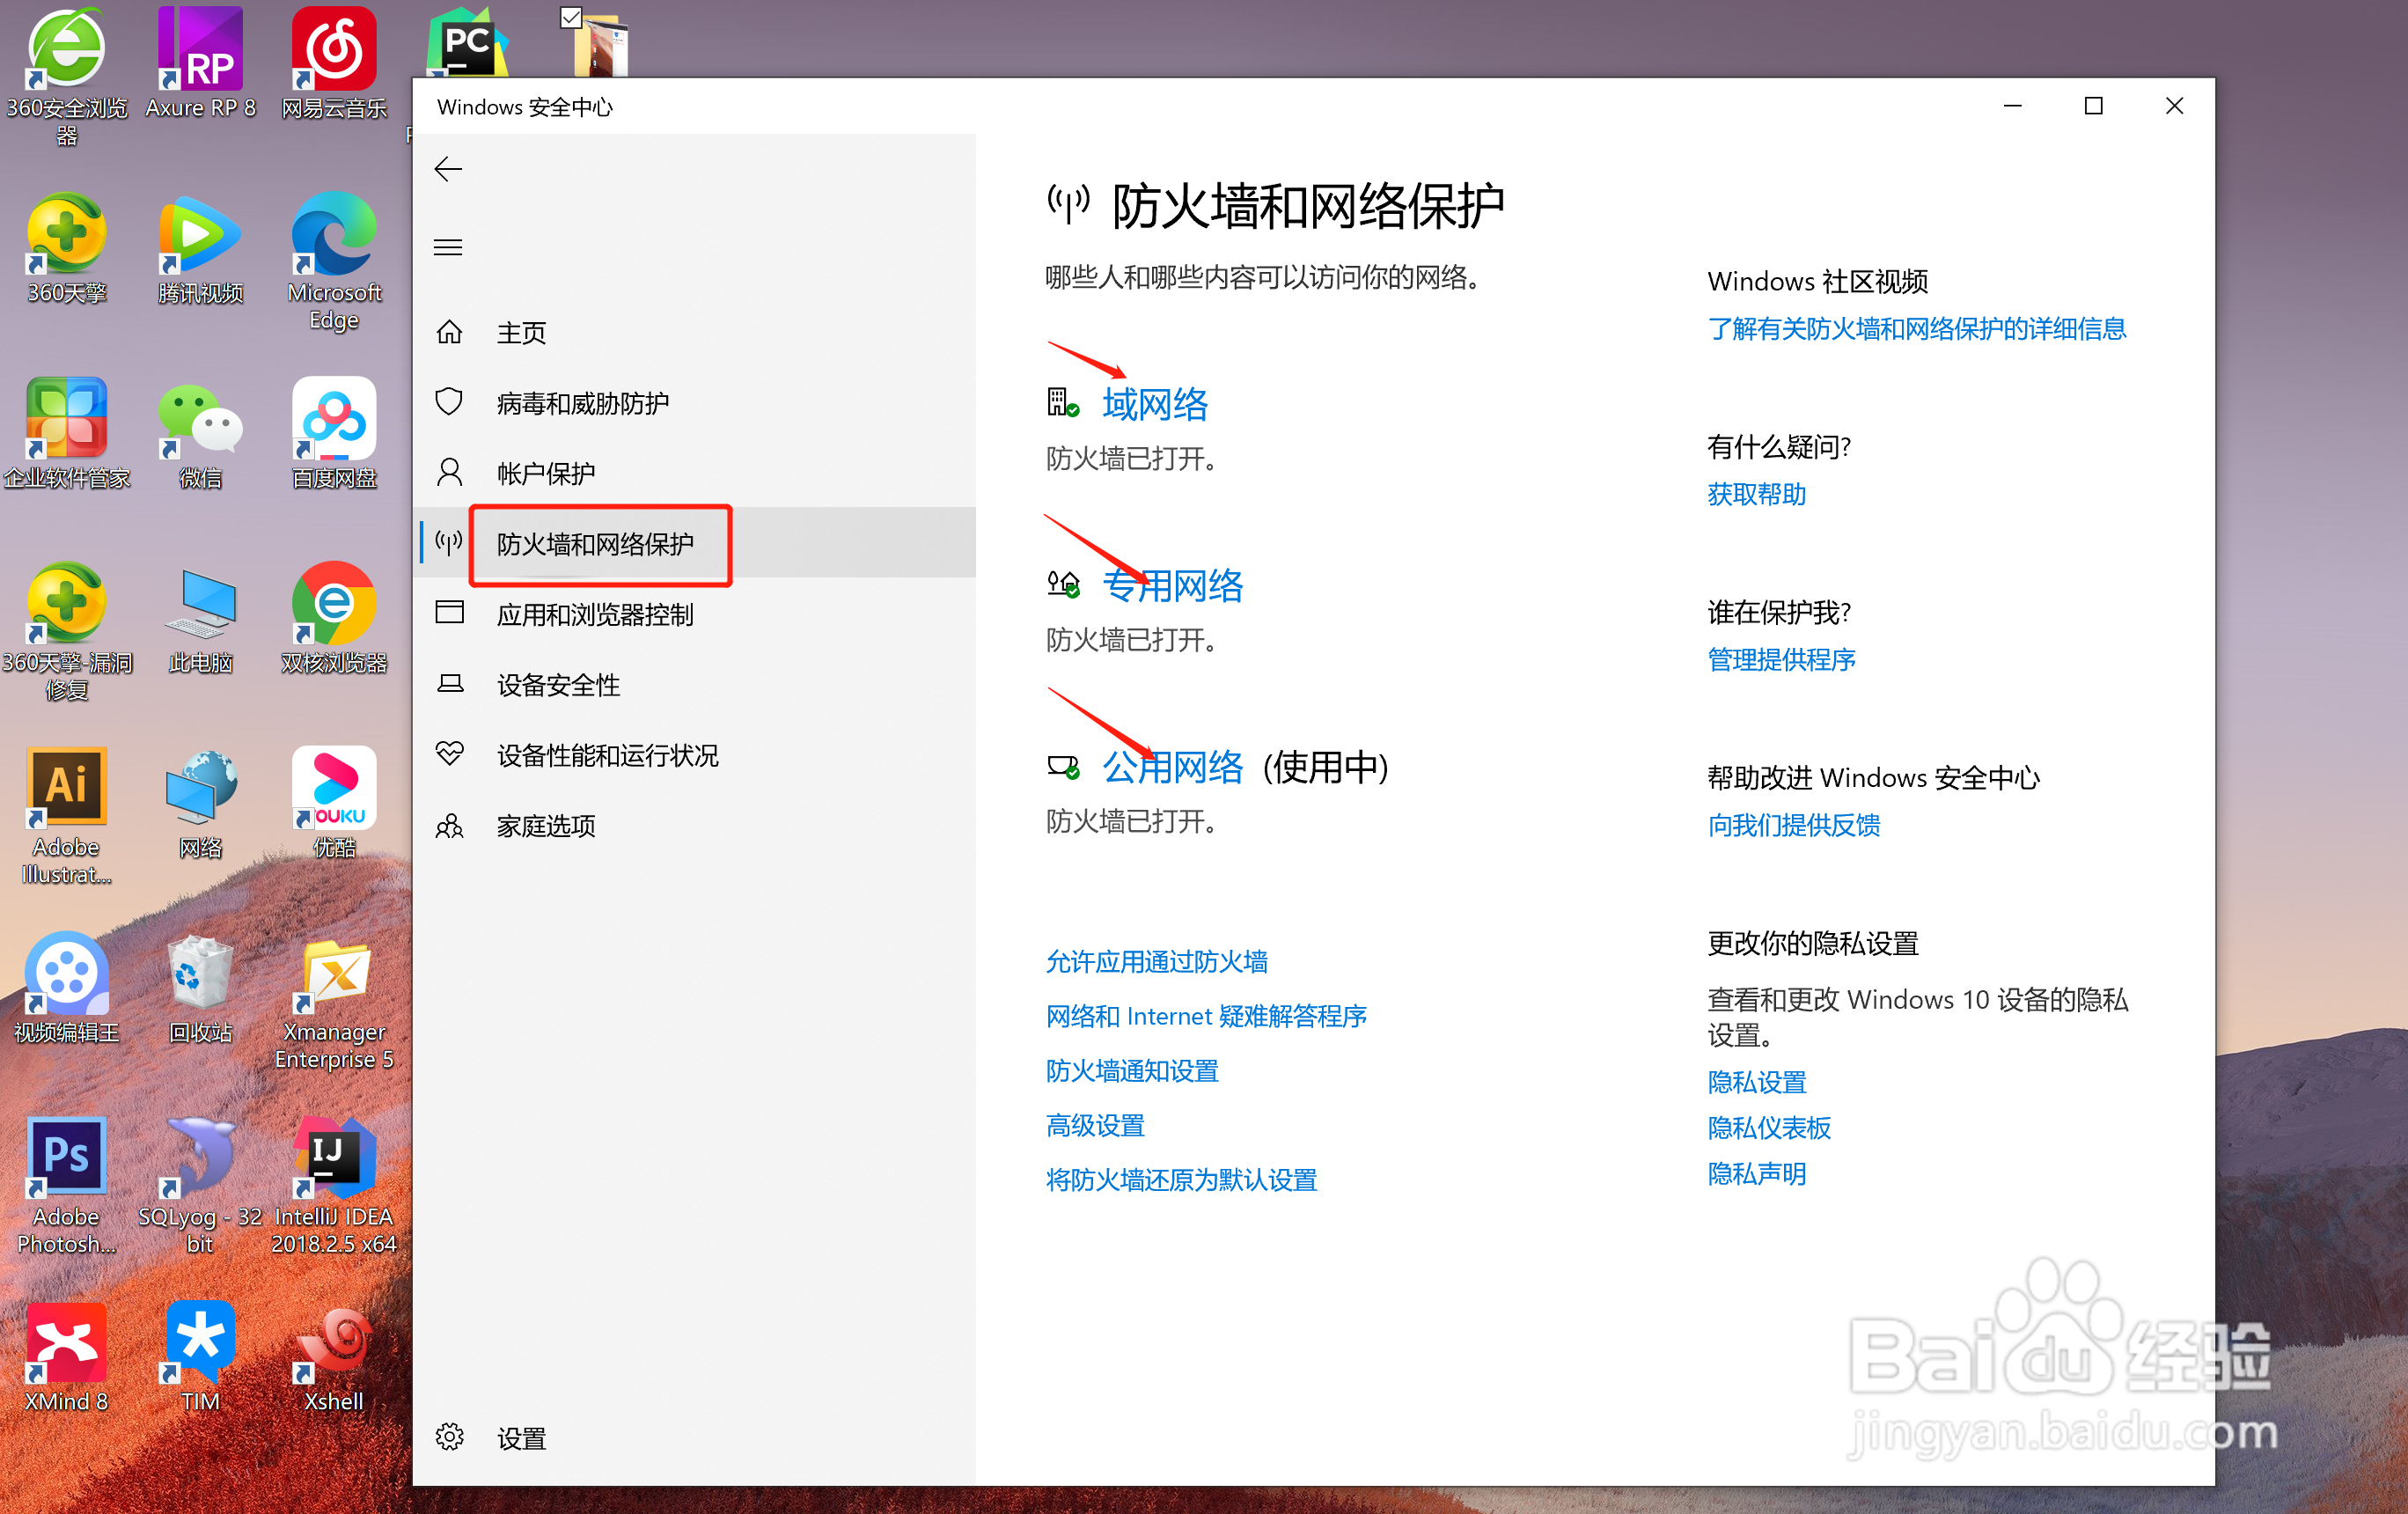Select Virus and threat protection shield
The height and width of the screenshot is (1514, 2408).
pyautogui.click(x=450, y=402)
